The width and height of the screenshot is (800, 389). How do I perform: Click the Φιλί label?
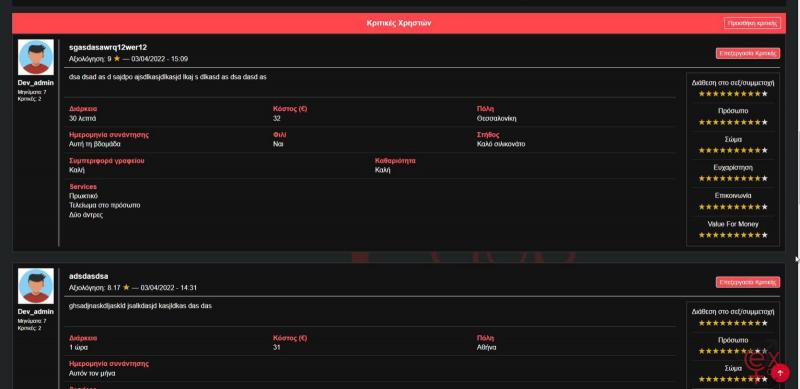point(280,135)
